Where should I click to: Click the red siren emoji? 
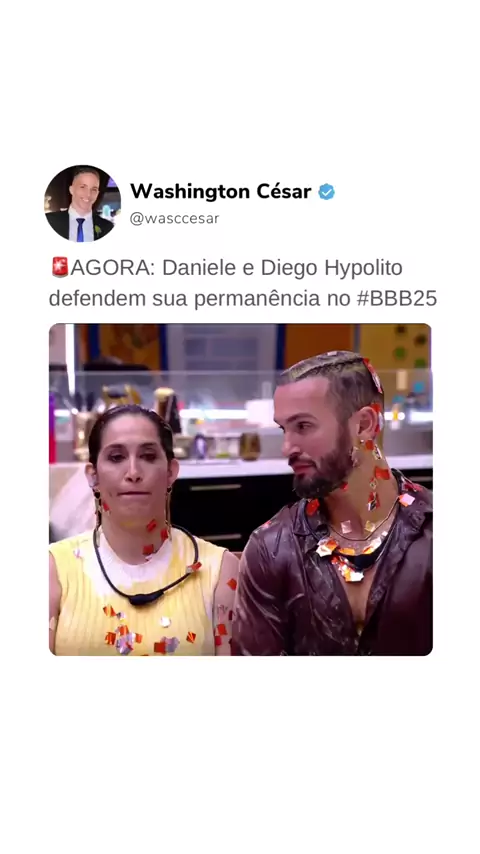[x=59, y=267]
